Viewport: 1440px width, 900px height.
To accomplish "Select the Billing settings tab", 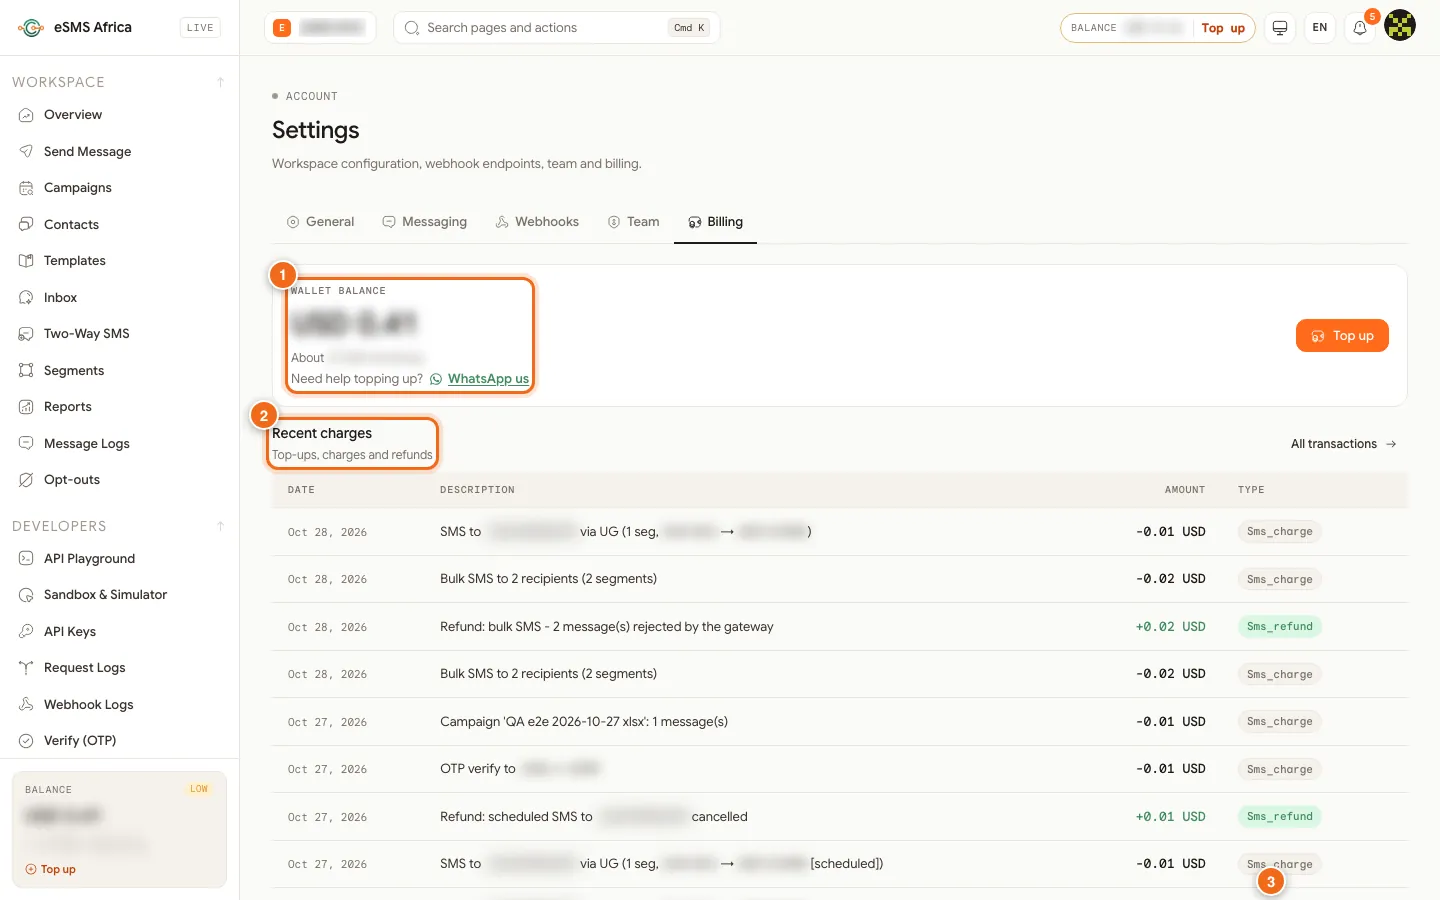I will pos(715,222).
